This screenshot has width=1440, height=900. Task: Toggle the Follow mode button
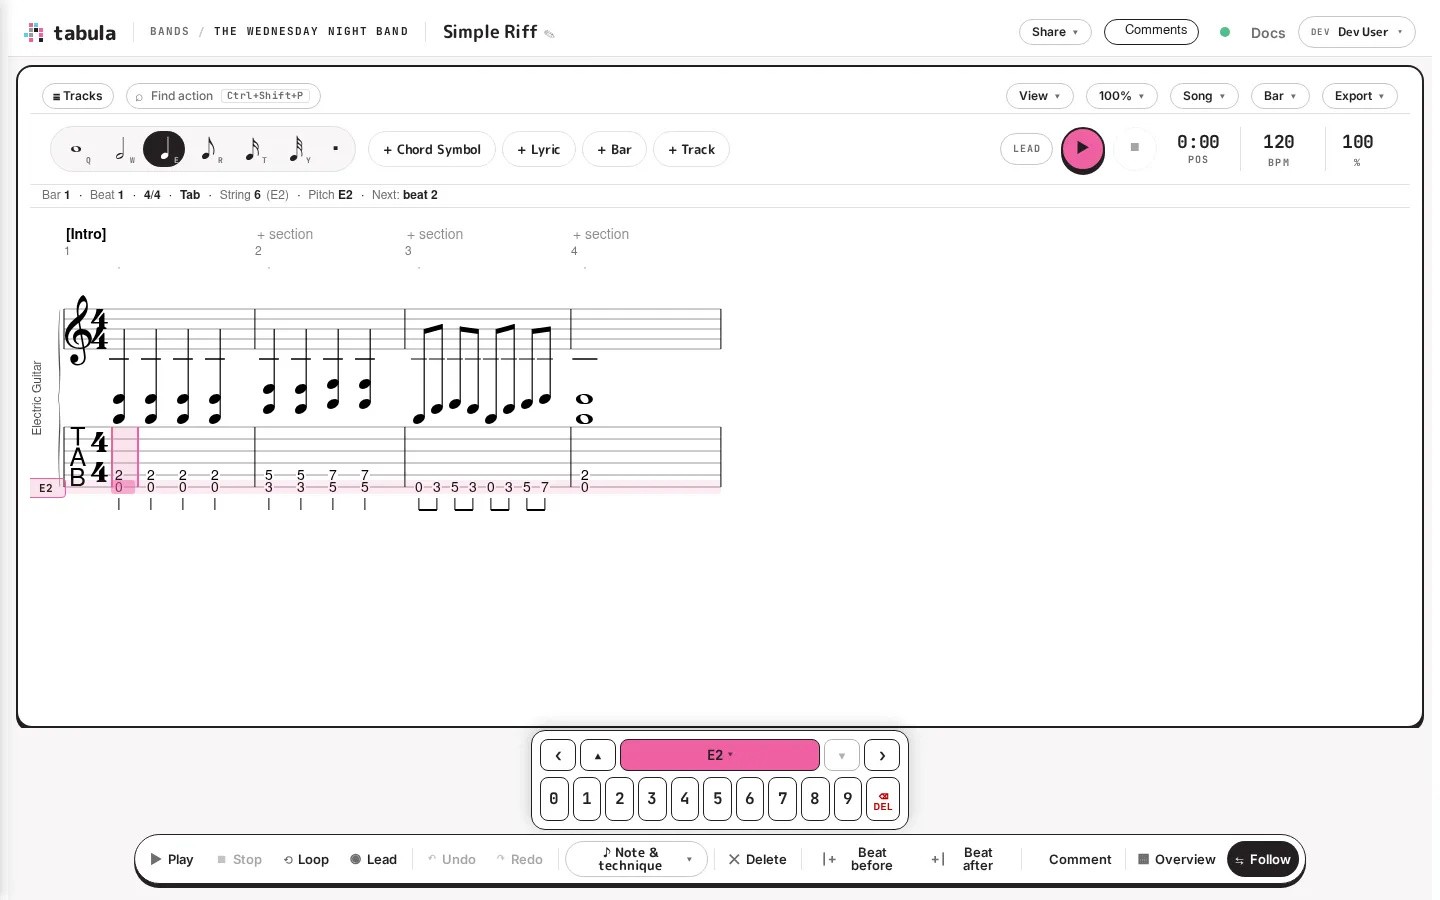tap(1263, 860)
